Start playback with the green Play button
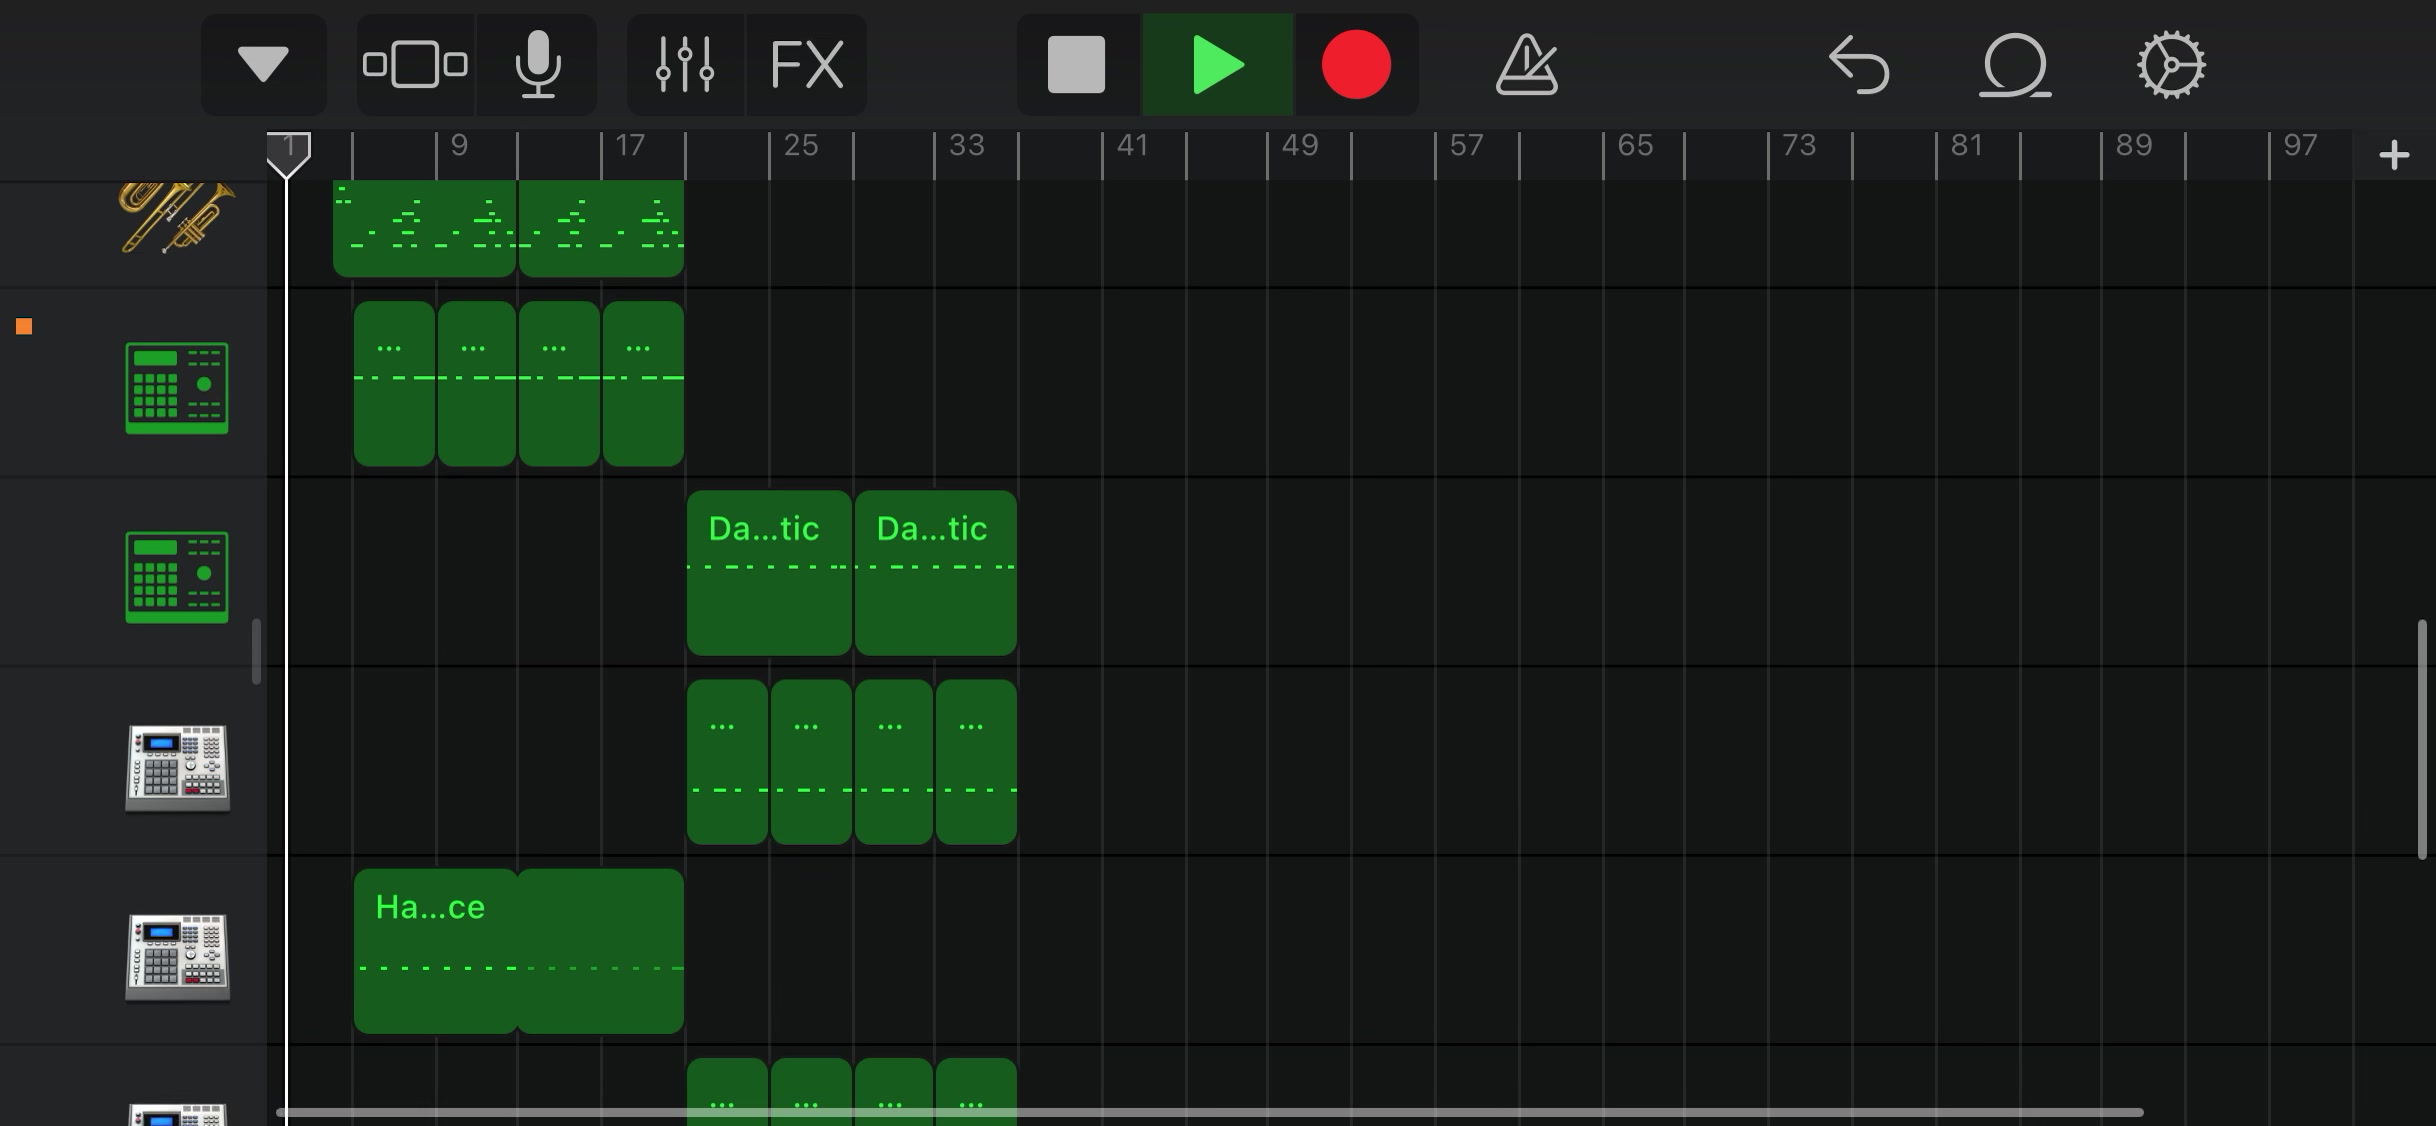The image size is (2436, 1126). coord(1218,65)
